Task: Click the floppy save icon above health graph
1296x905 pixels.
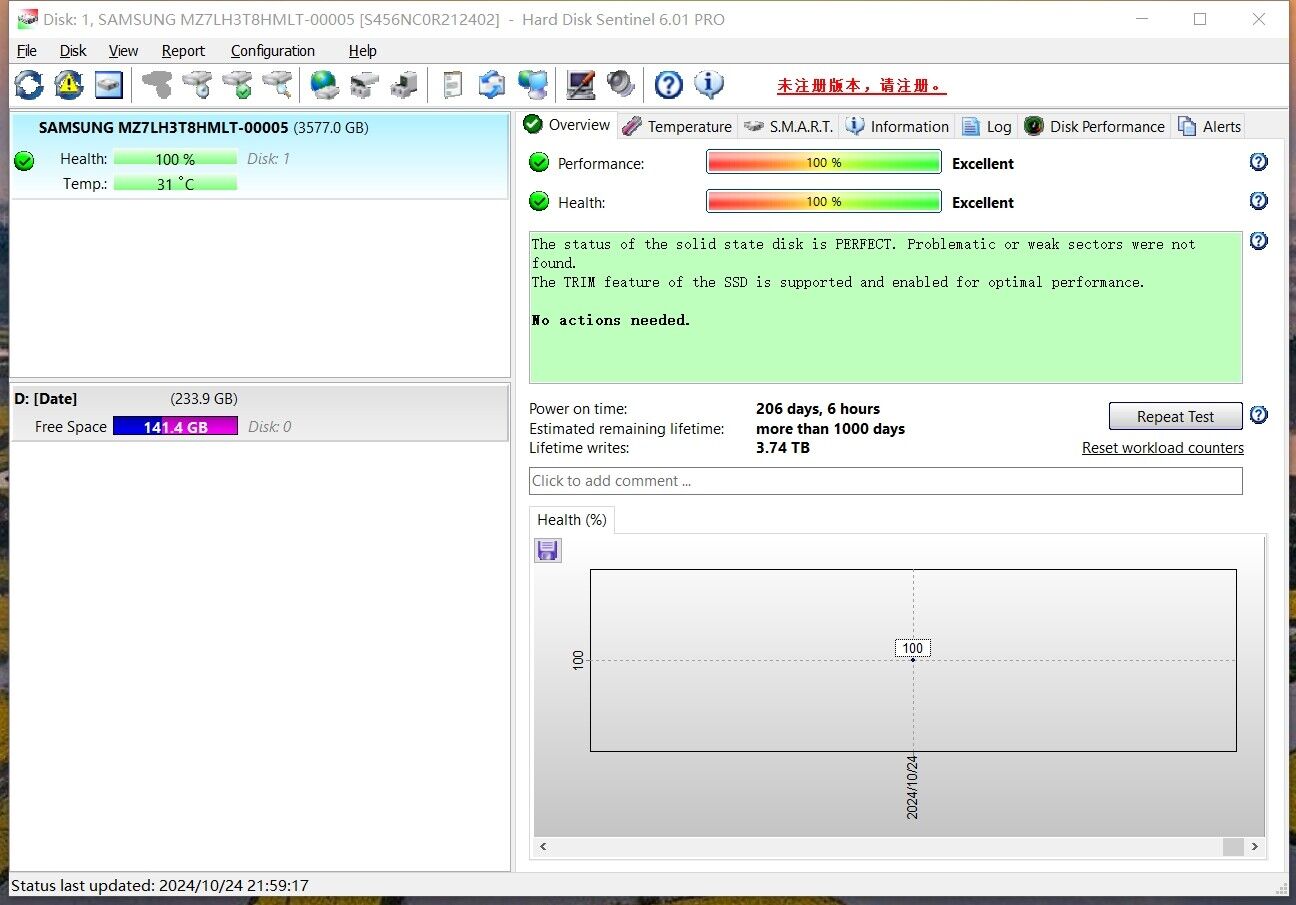Action: click(x=548, y=550)
